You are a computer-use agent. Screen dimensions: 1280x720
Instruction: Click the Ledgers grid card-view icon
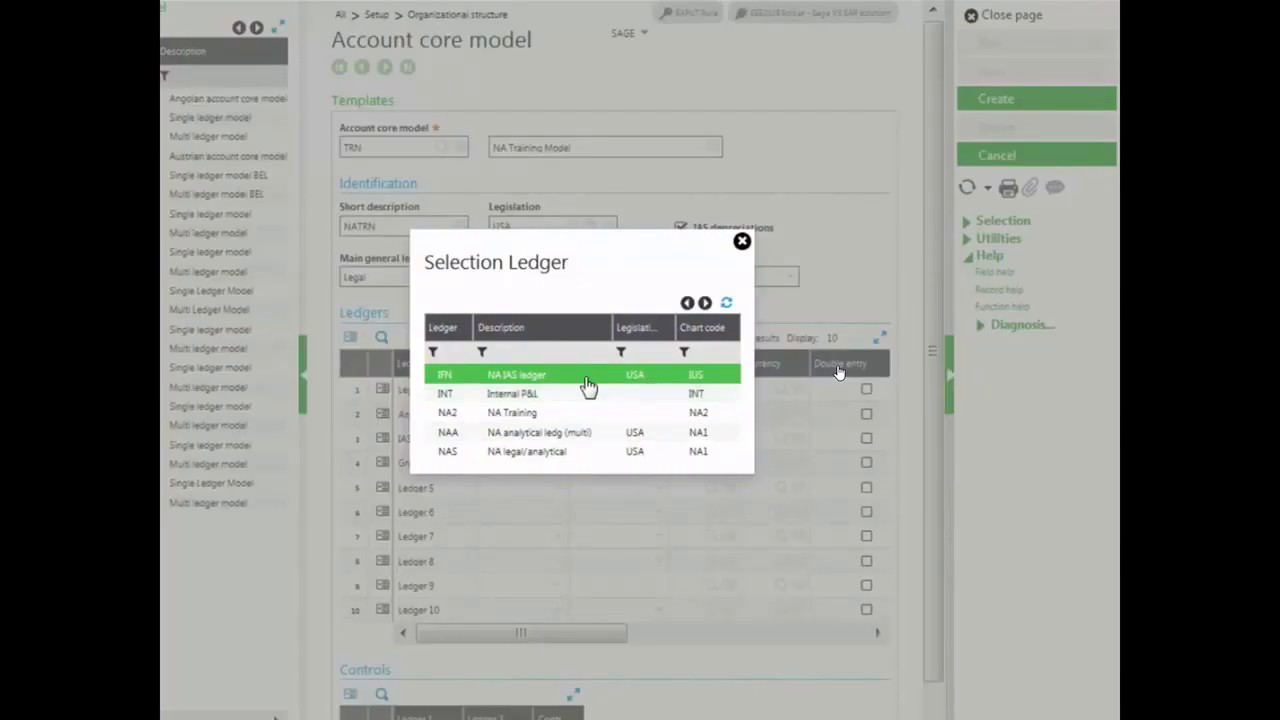point(350,337)
